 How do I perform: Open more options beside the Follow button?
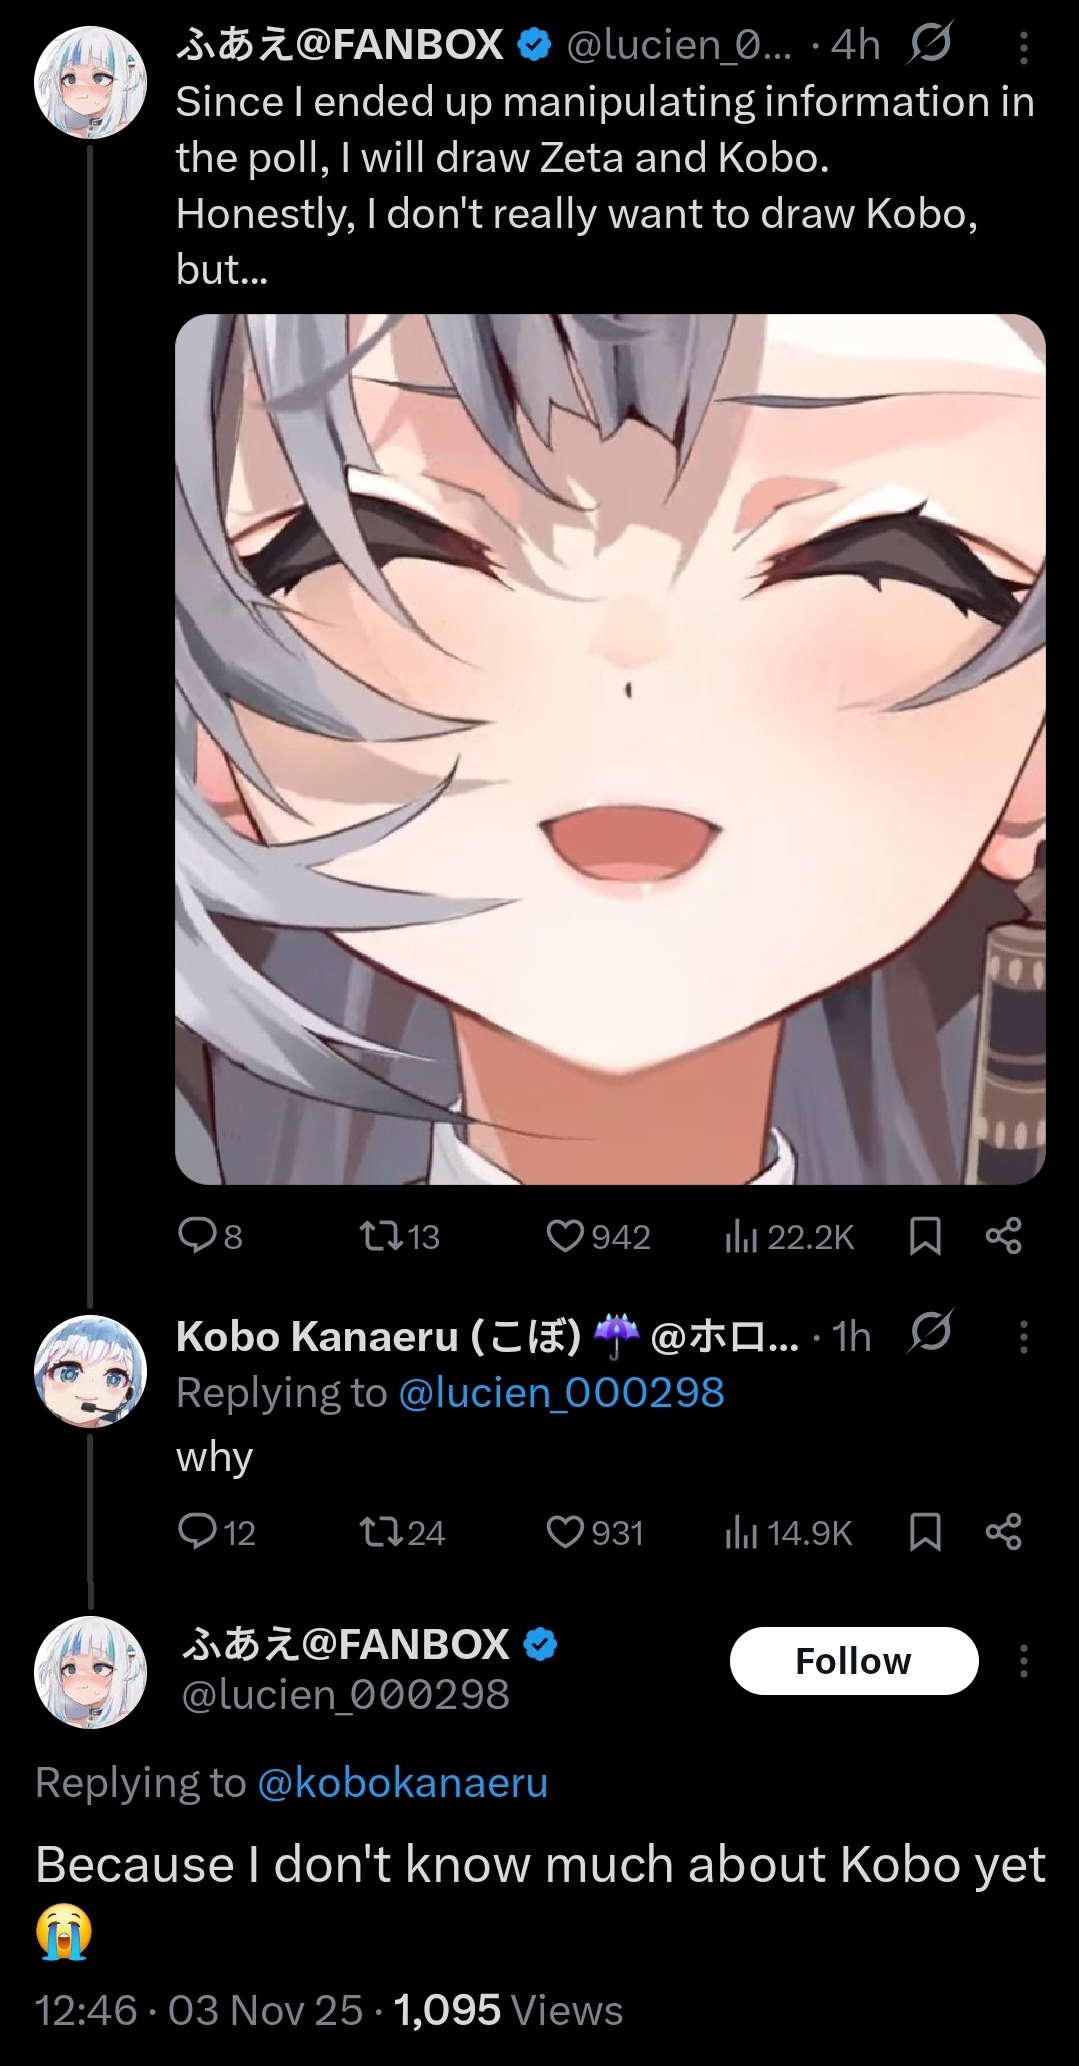tap(1023, 1661)
